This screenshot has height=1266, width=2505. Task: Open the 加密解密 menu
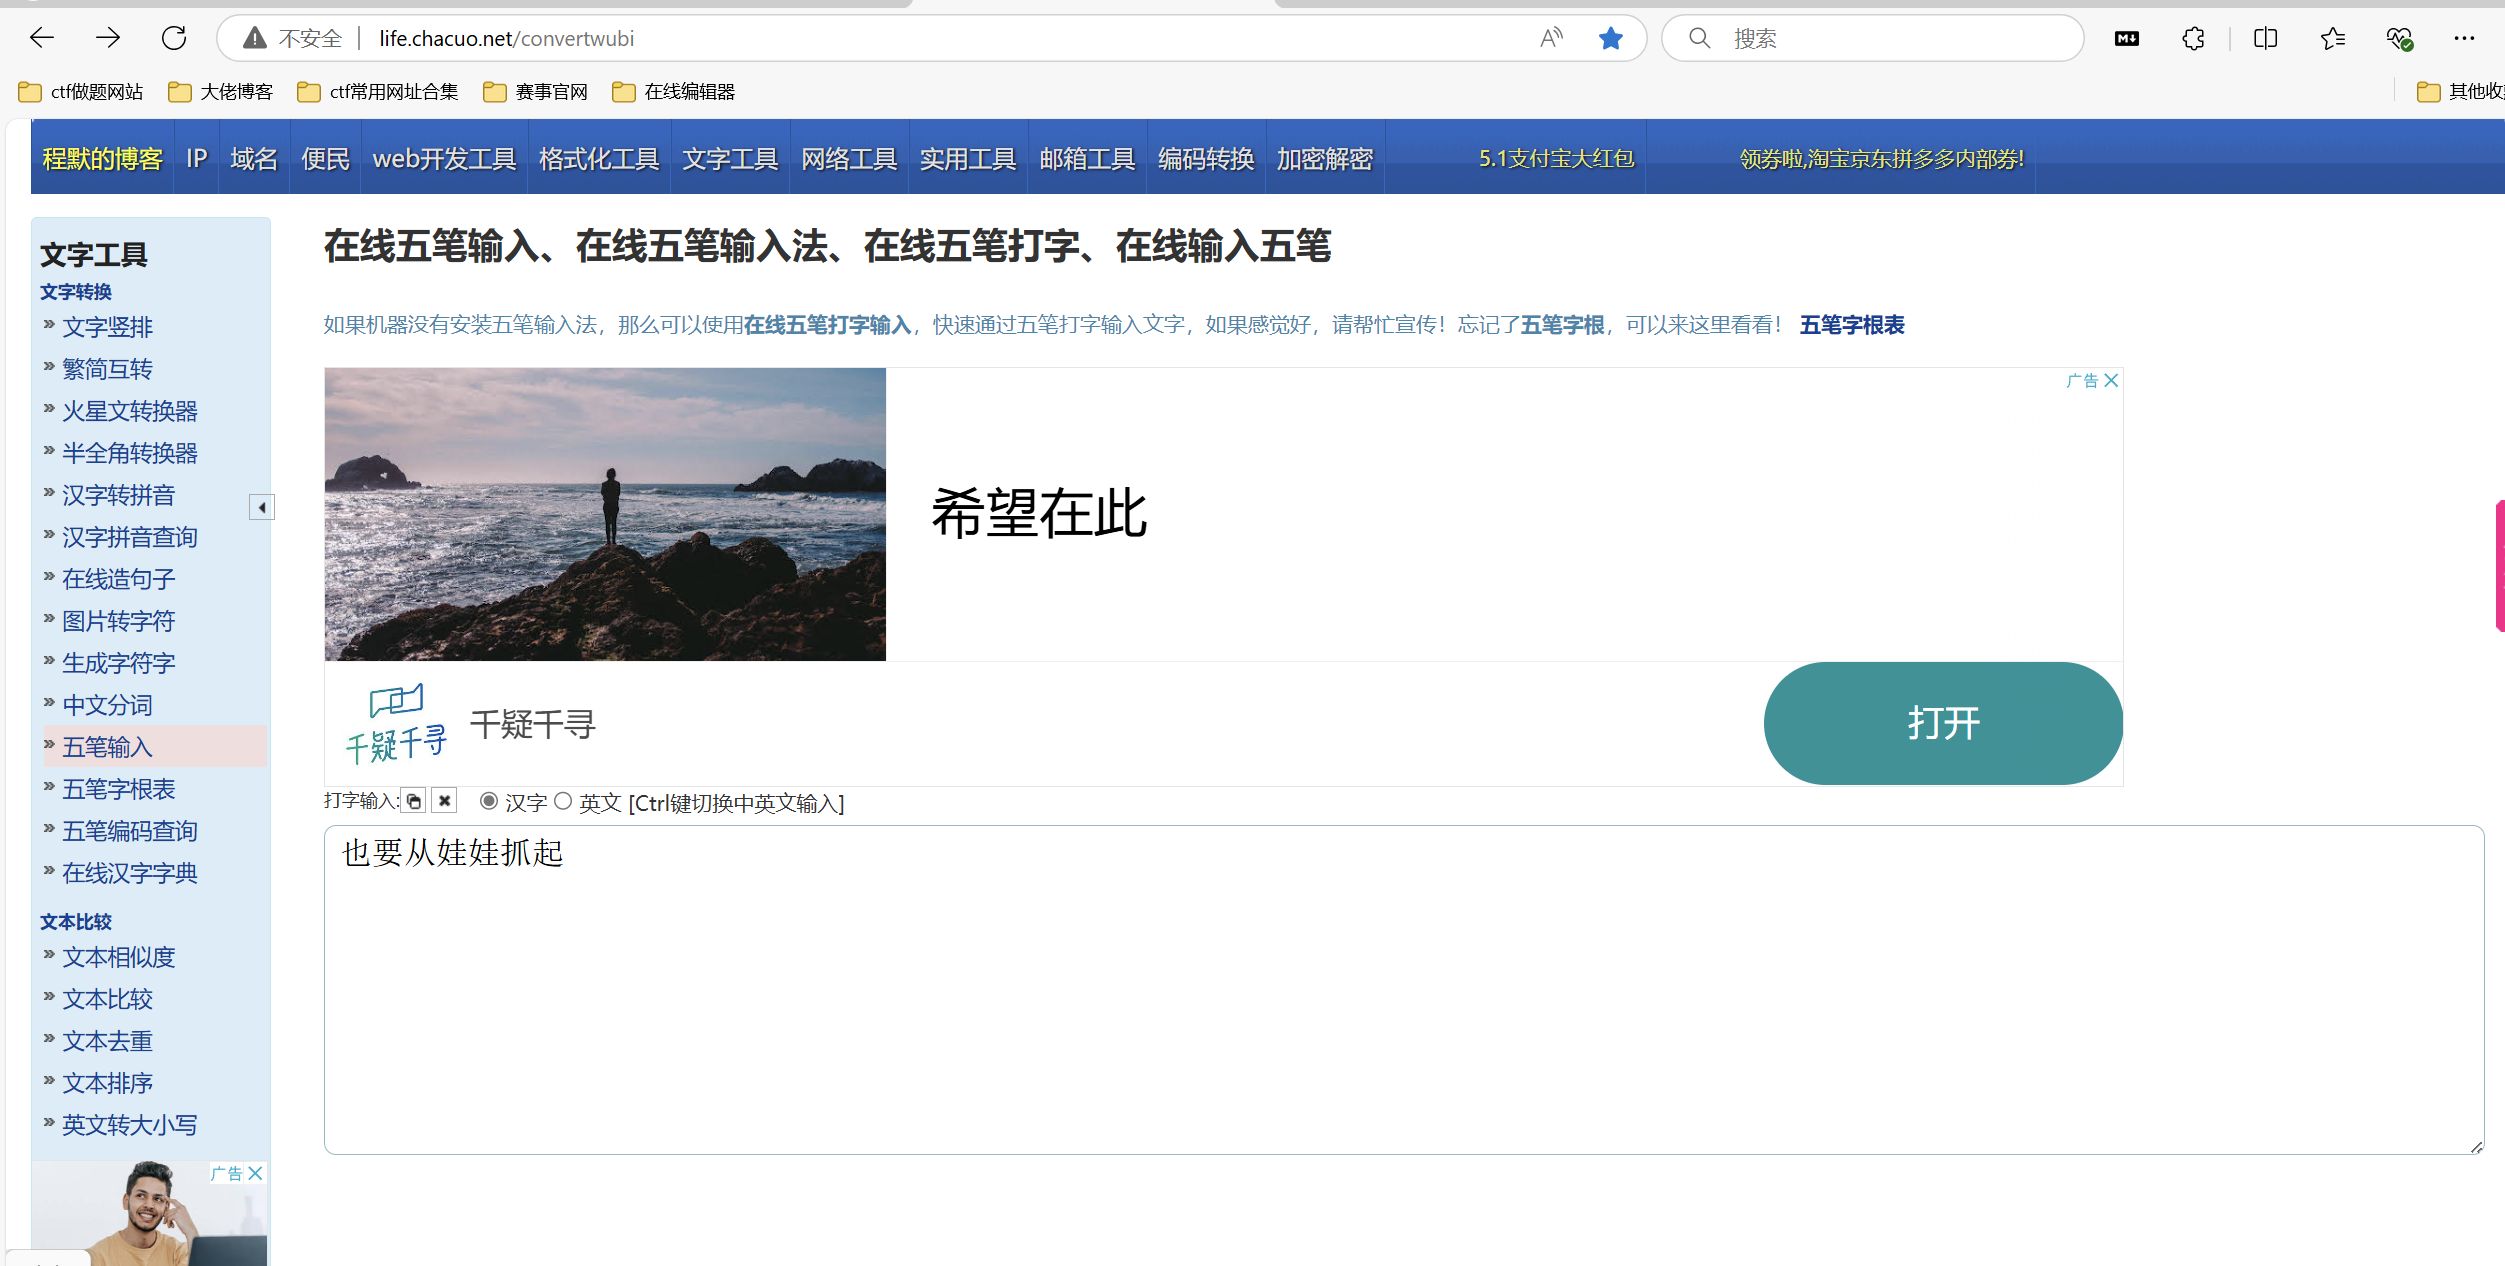point(1325,159)
